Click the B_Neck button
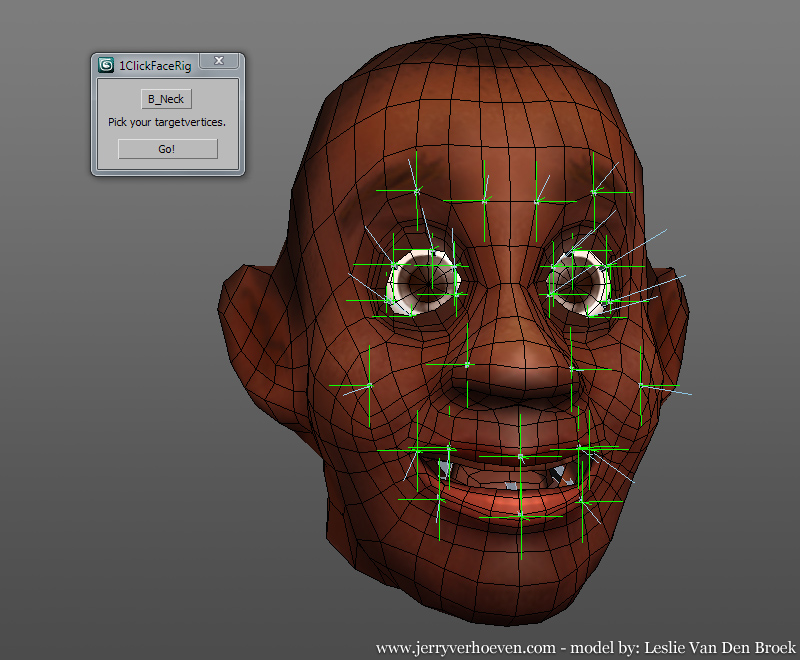800x660 pixels. tap(166, 99)
